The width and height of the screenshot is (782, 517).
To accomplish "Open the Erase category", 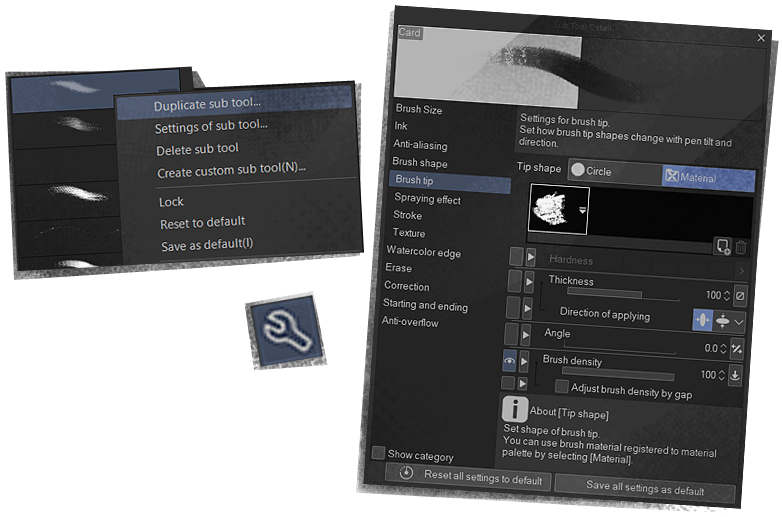I will (x=398, y=268).
